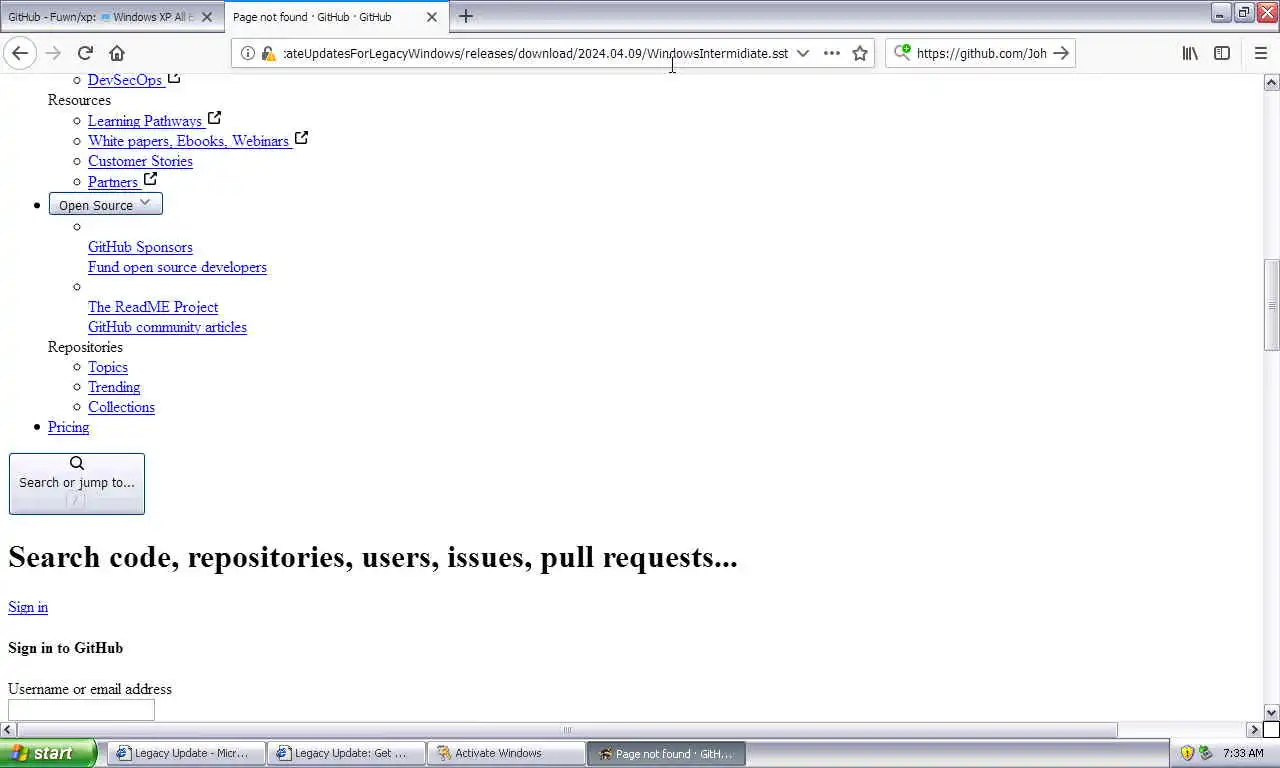Image resolution: width=1280 pixels, height=768 pixels.
Task: Open the Collections link
Action: (x=121, y=407)
